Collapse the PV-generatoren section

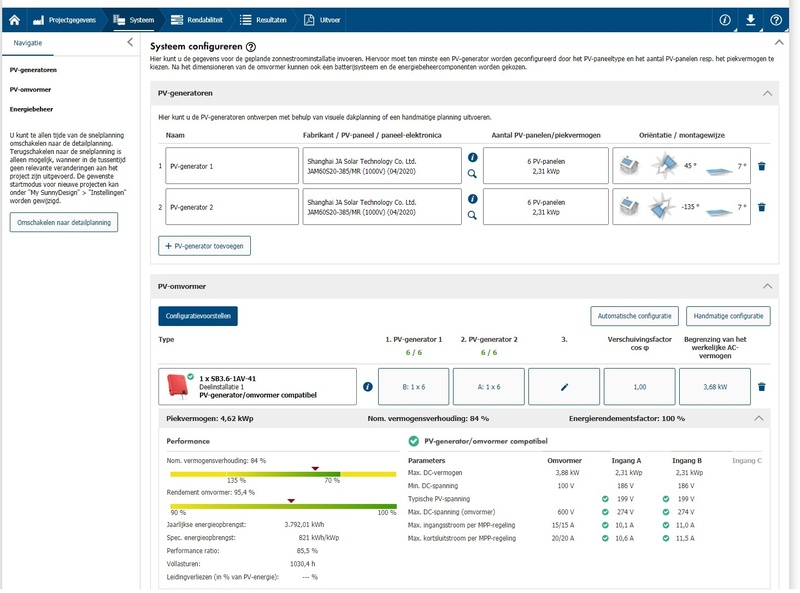click(767, 93)
